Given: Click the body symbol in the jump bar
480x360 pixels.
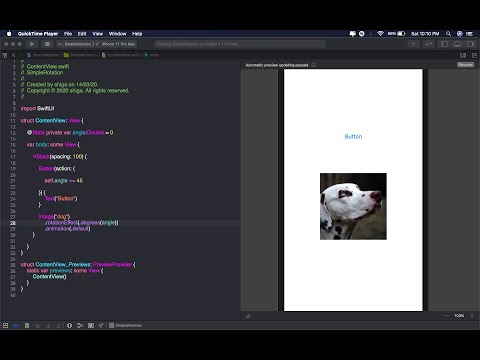Looking at the screenshot, I should [152, 55].
